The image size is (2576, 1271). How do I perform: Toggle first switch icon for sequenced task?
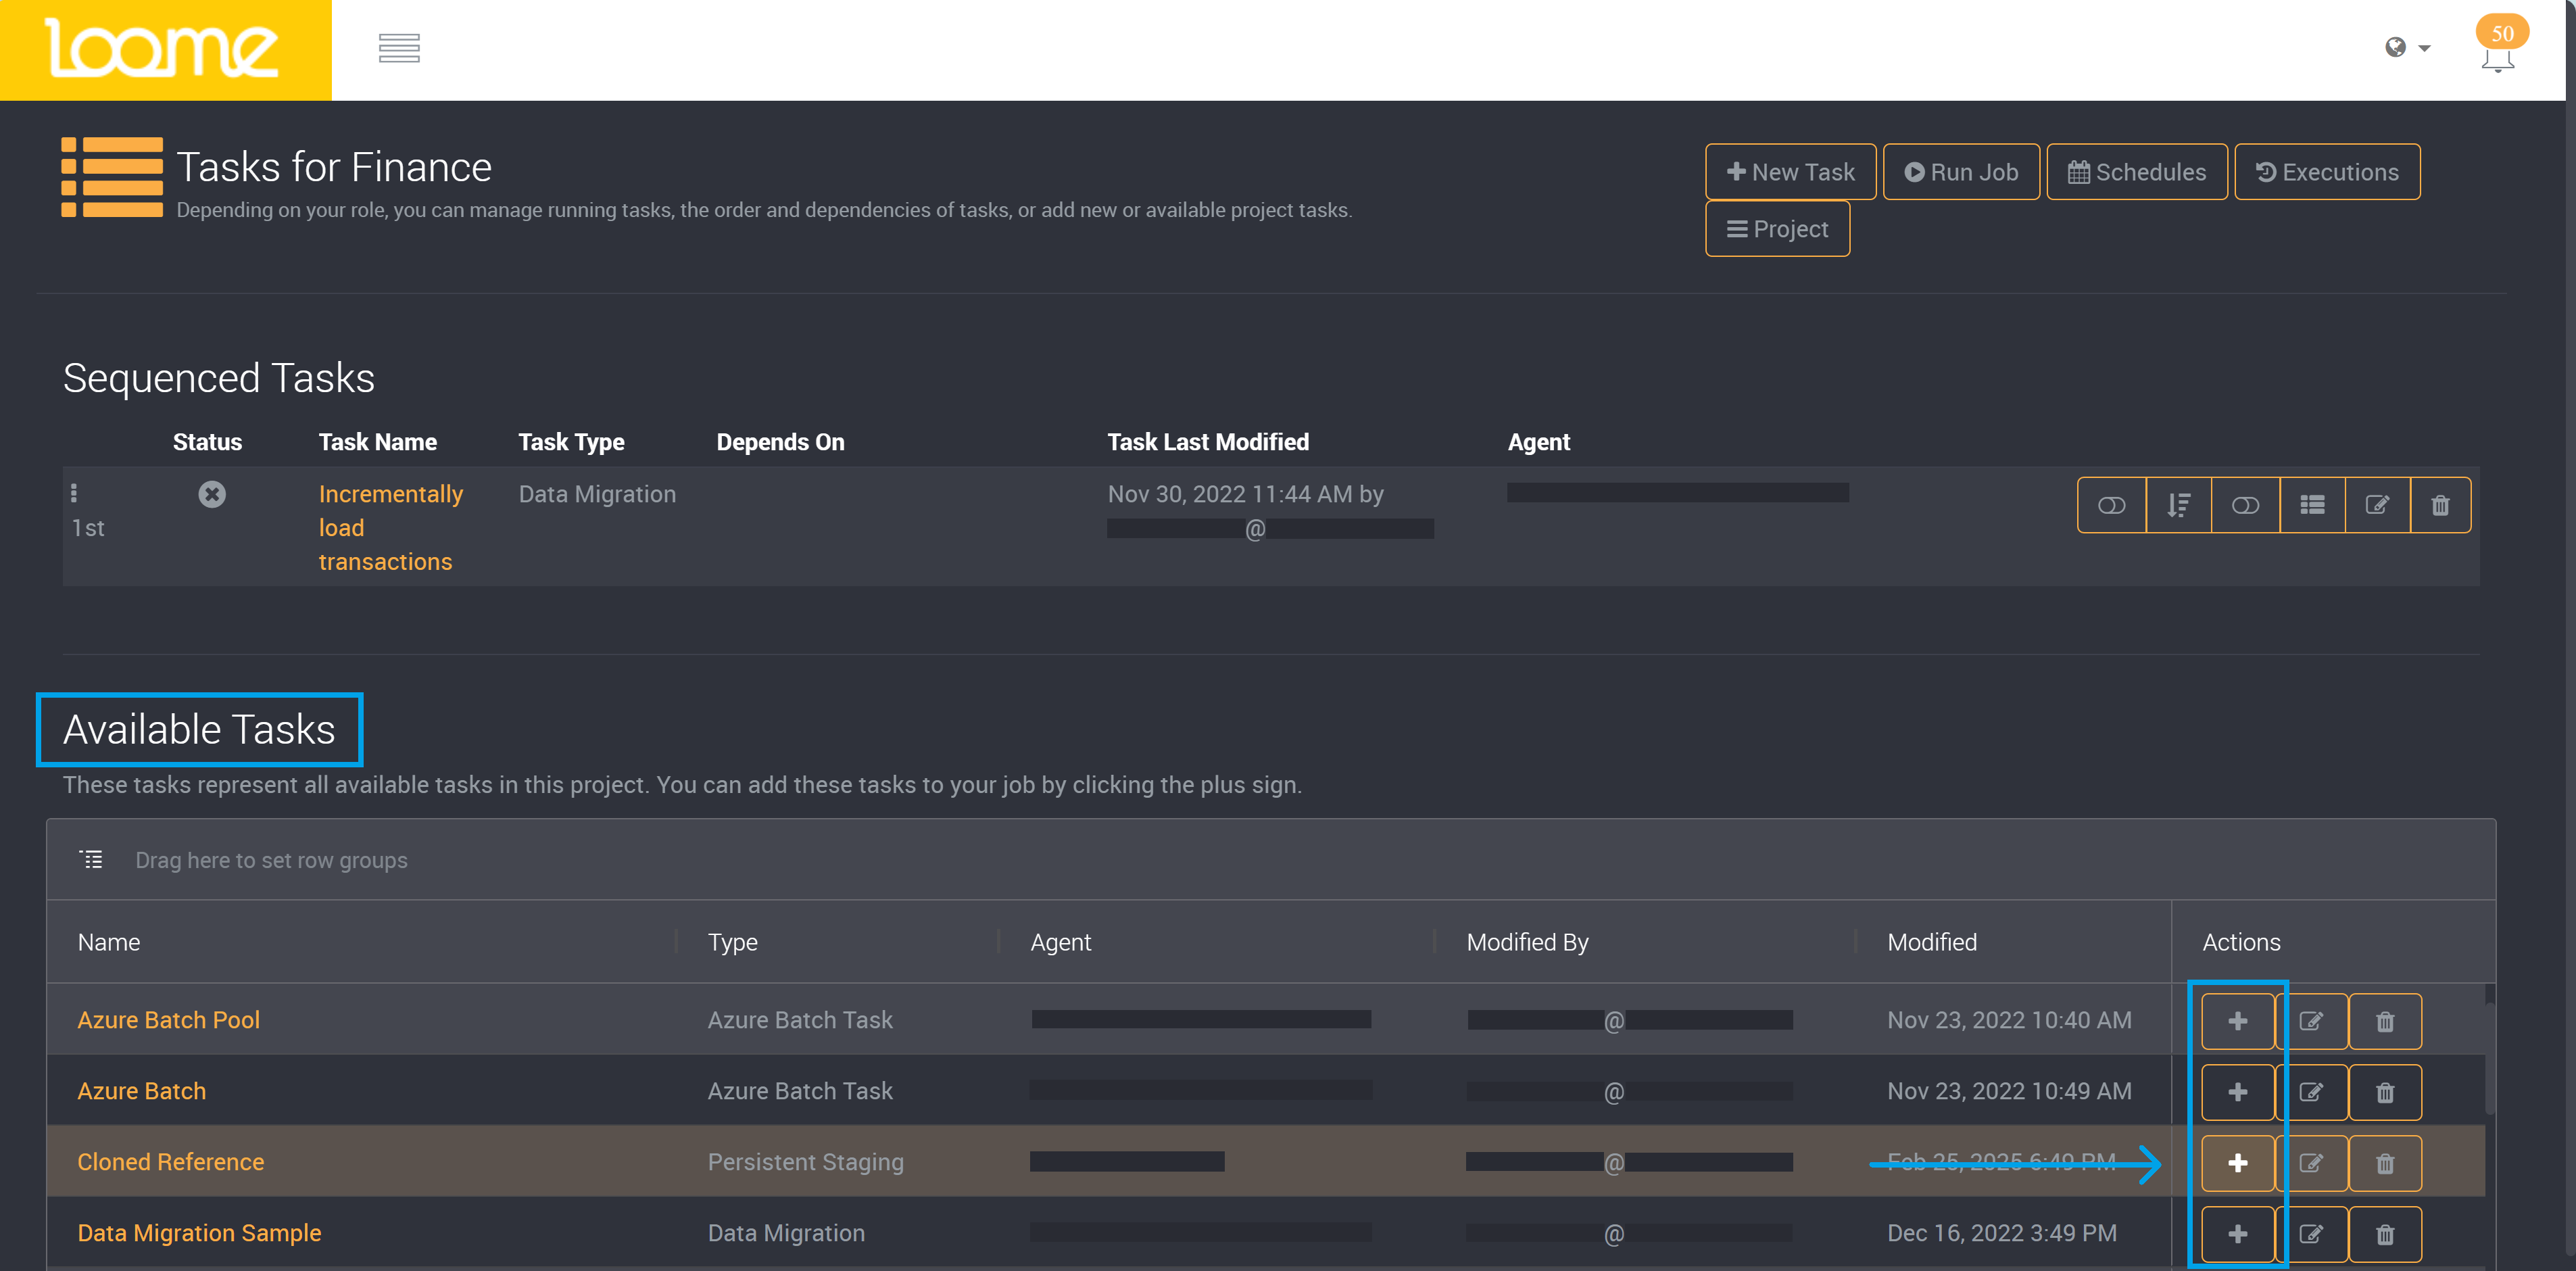(2111, 505)
